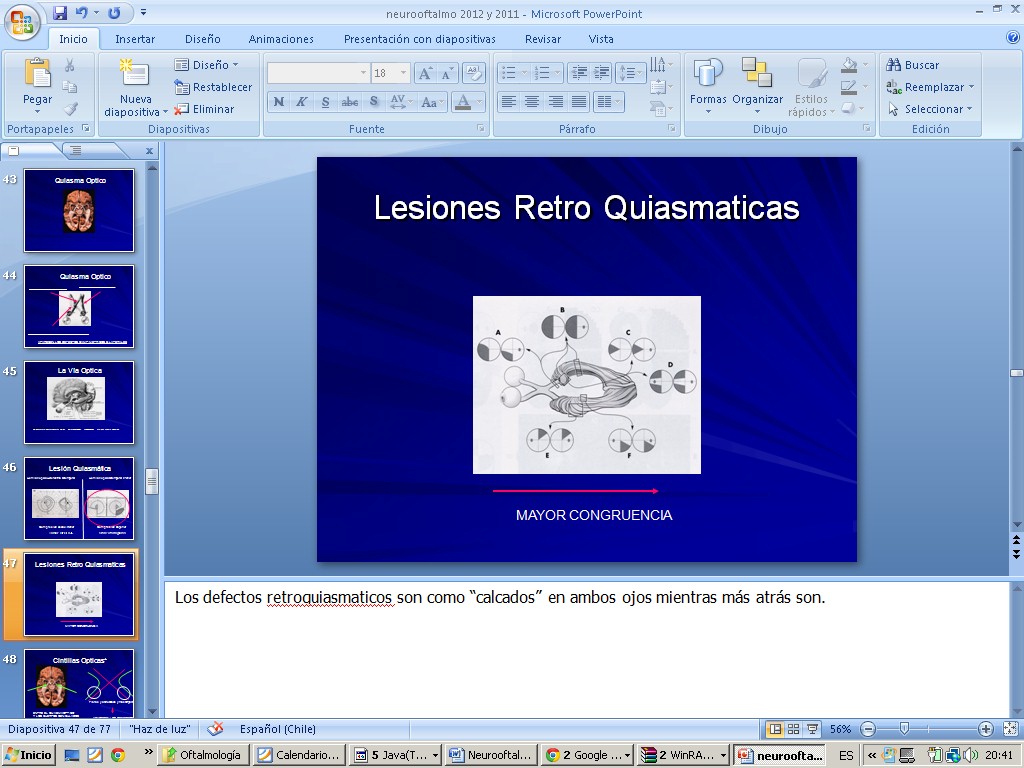1024x768 pixels.
Task: Open the Animaciones ribbon tab
Action: click(x=281, y=39)
